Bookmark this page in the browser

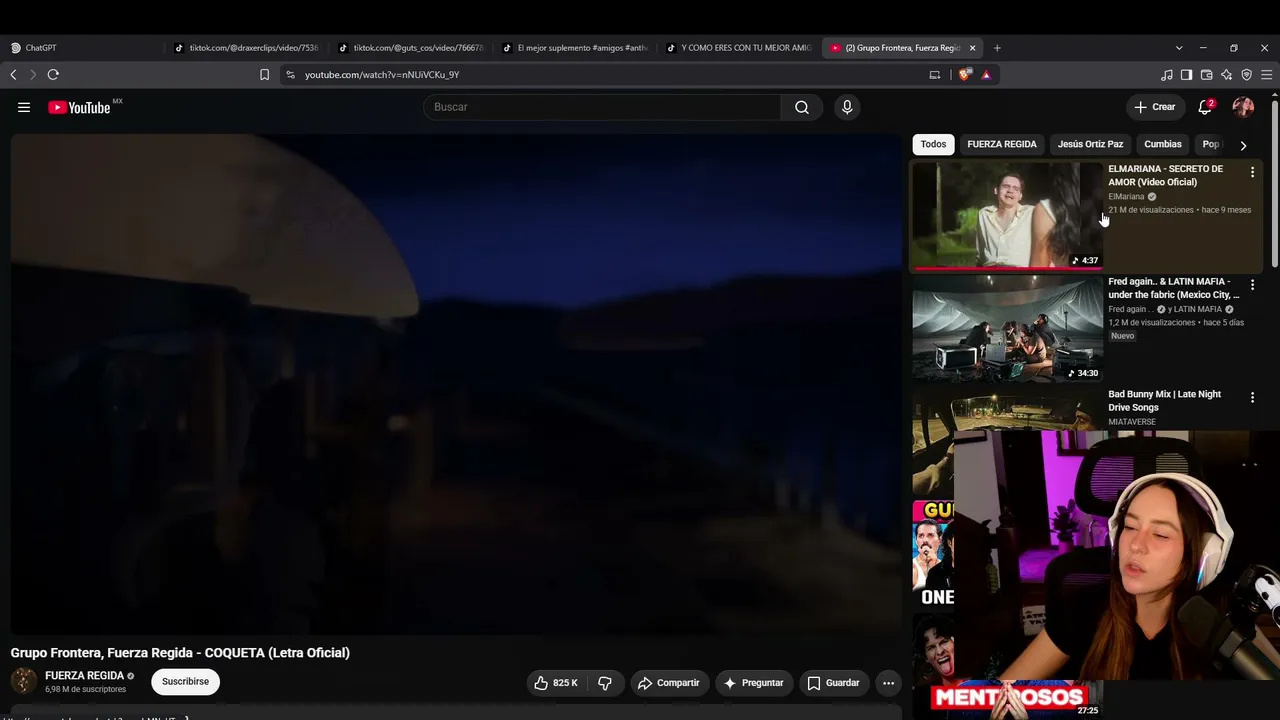pyautogui.click(x=264, y=75)
